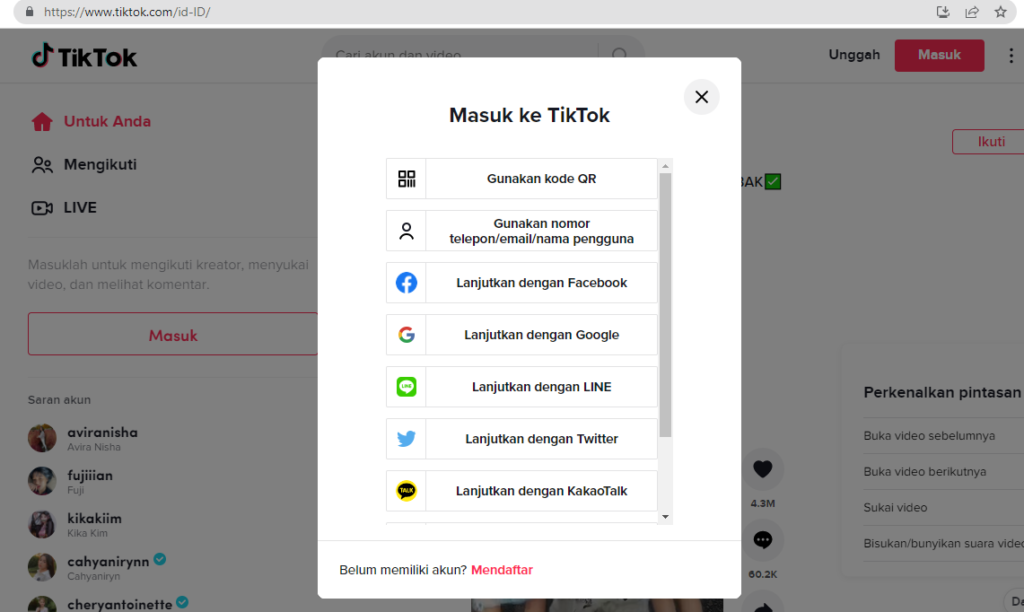Click the share arrow icon on video
The width and height of the screenshot is (1024, 612).
(762, 606)
